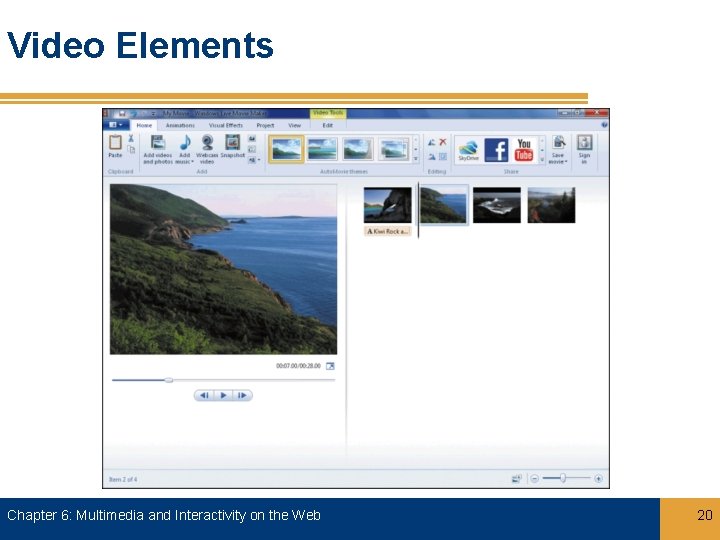
Task: Click the zoom out minus button
Action: coord(534,479)
